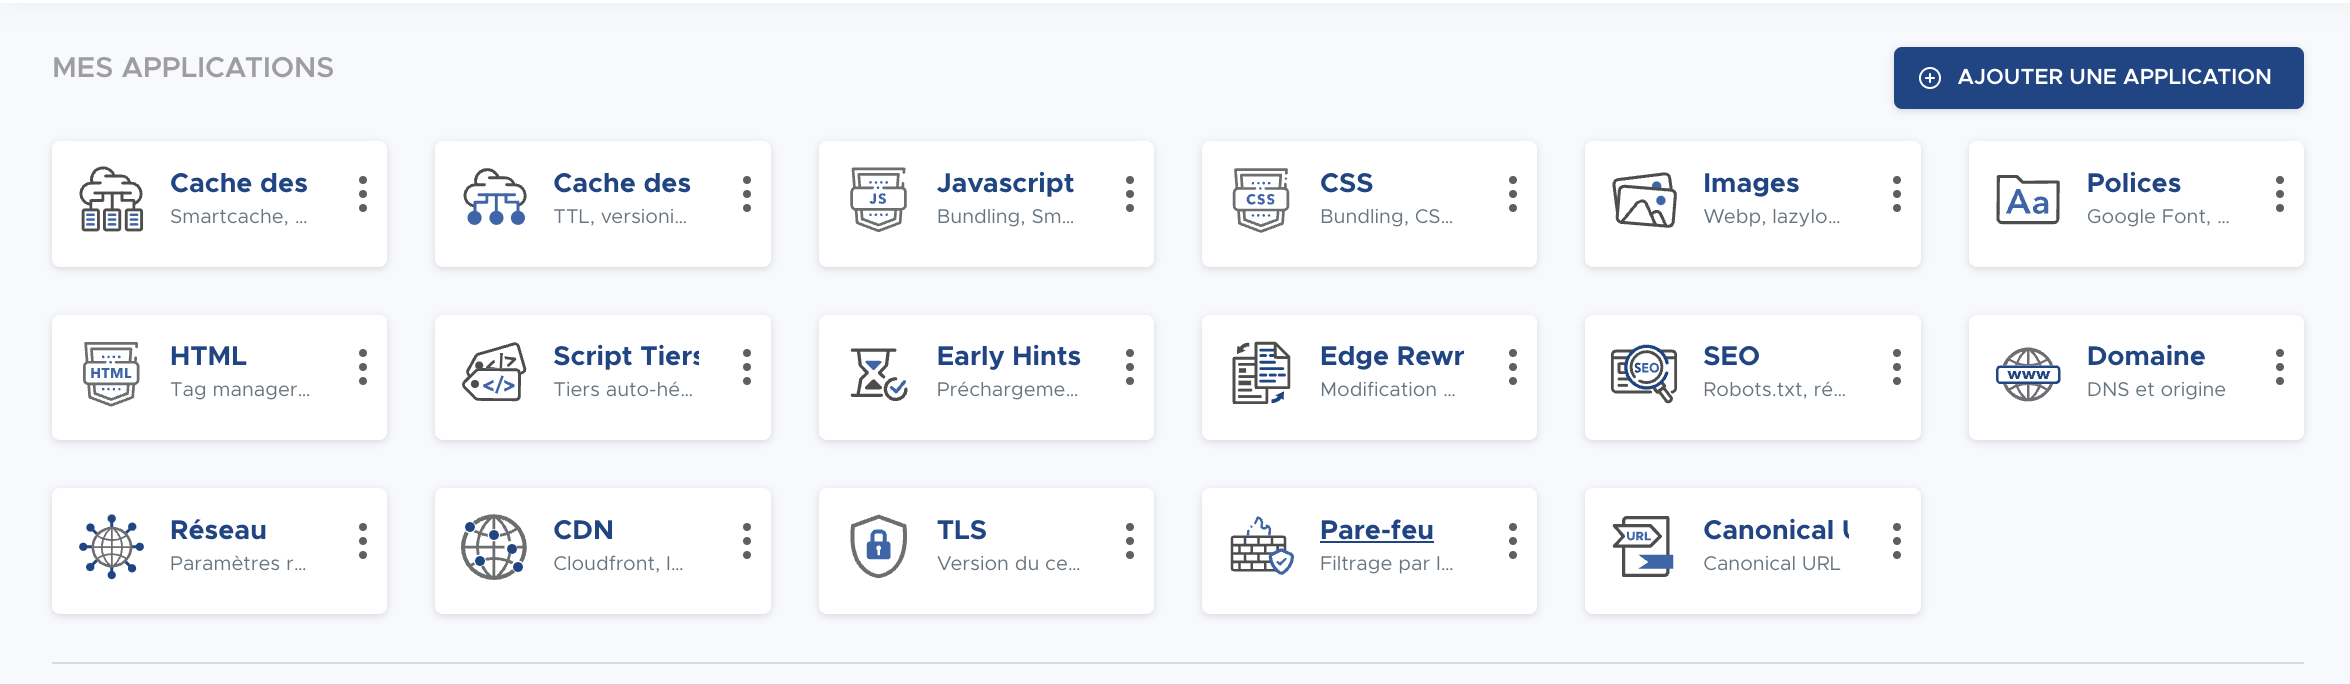This screenshot has width=2350, height=684.
Task: Open the Javascript application title
Action: pyautogui.click(x=1005, y=183)
